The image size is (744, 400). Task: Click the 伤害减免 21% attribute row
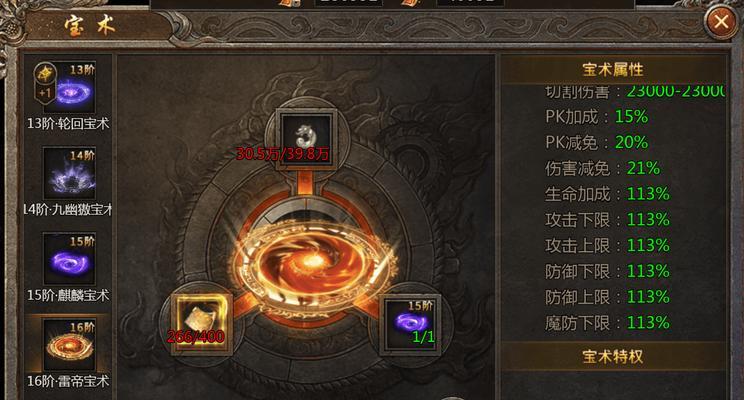click(x=603, y=168)
